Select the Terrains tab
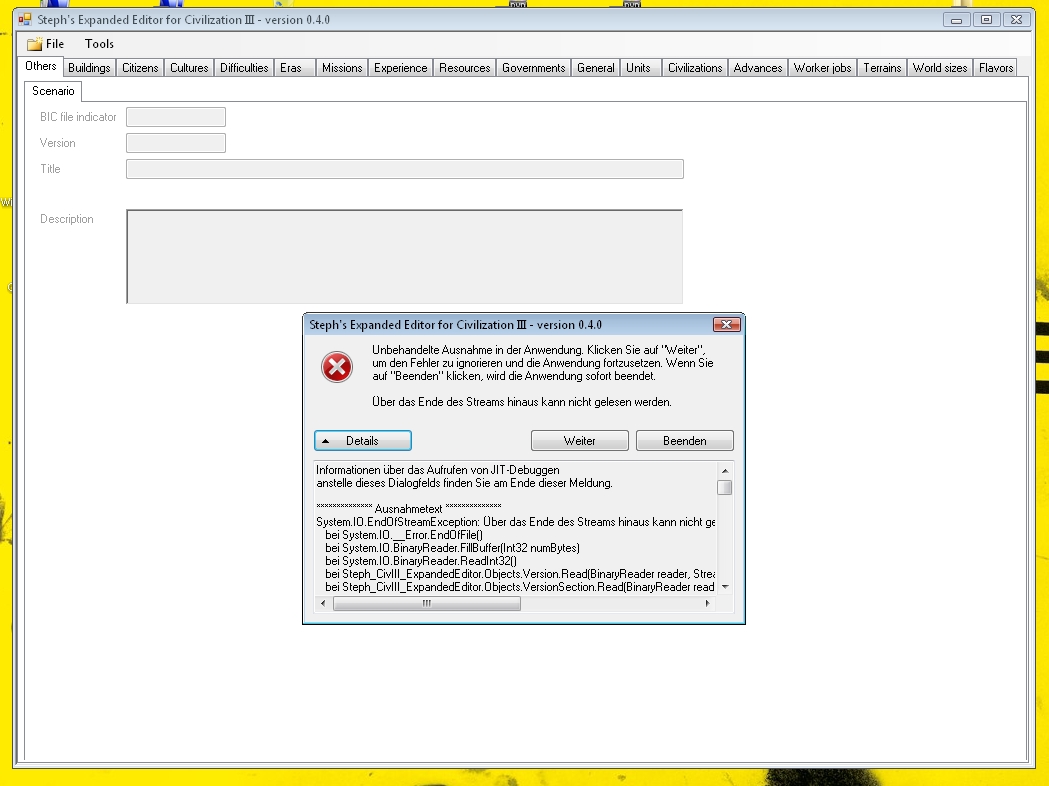Viewport: 1049px width, 786px height. [882, 68]
